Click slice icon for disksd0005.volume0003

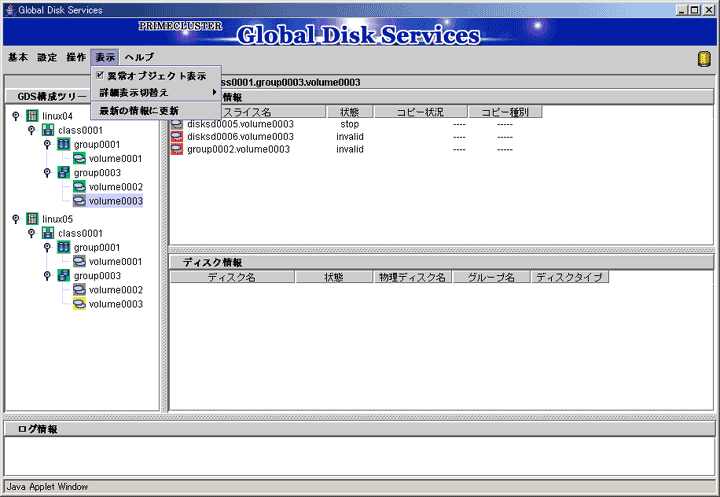point(177,124)
